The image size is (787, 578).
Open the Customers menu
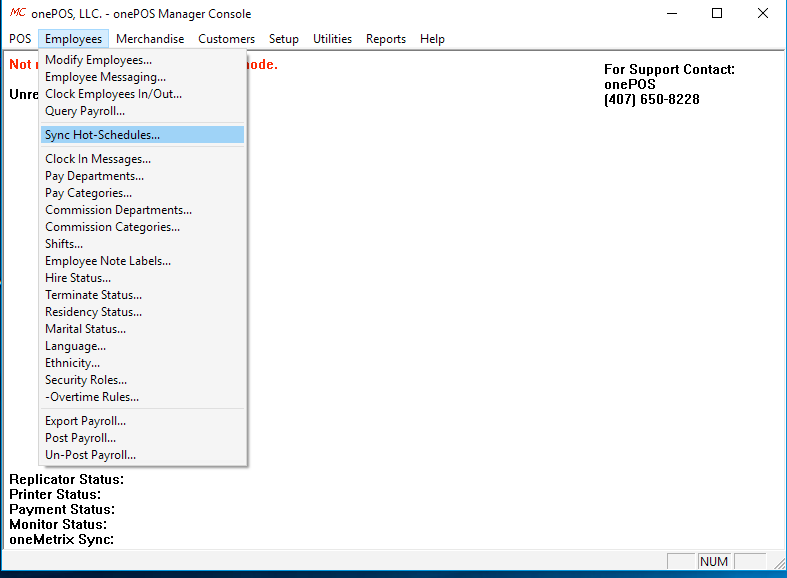[x=226, y=39]
